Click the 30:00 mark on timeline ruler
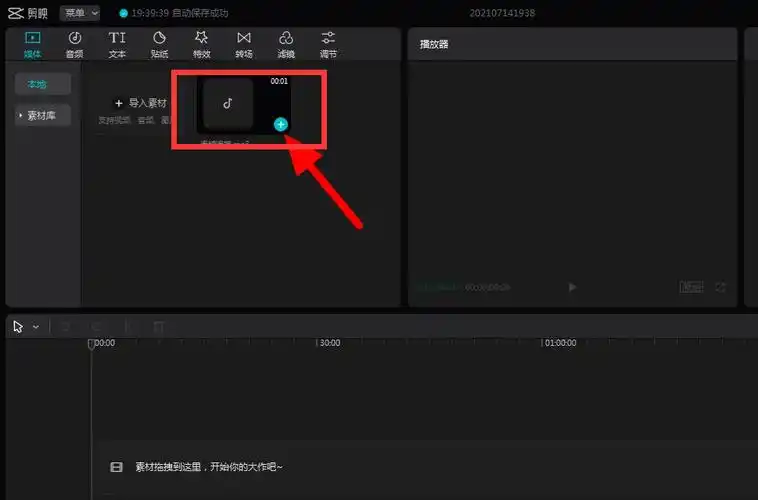The image size is (758, 500). tap(330, 343)
